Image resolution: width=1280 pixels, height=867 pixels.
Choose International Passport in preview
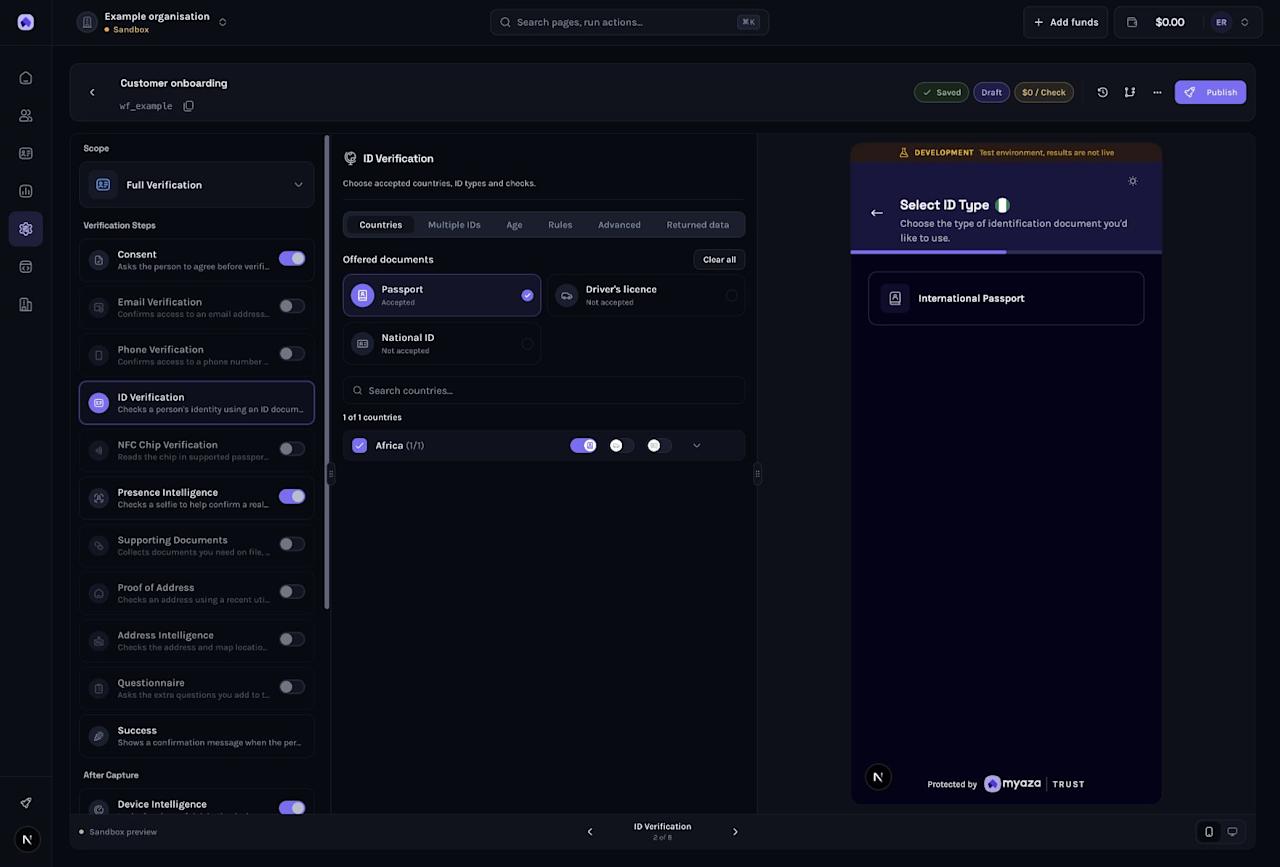point(1006,298)
